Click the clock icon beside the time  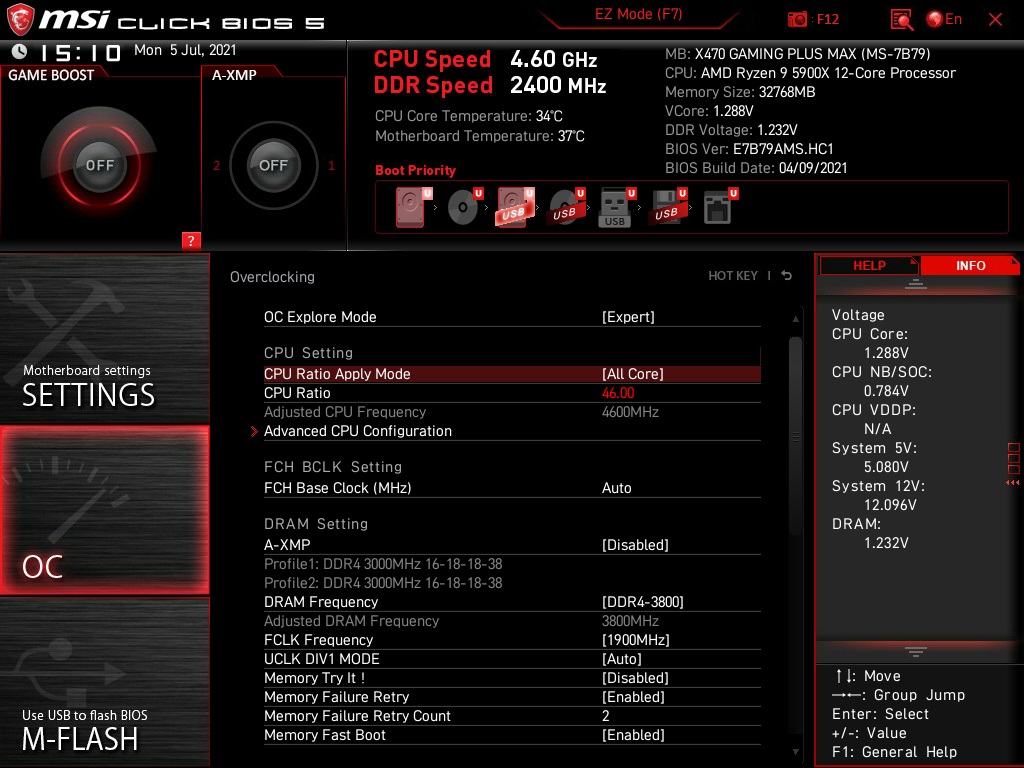(20, 51)
